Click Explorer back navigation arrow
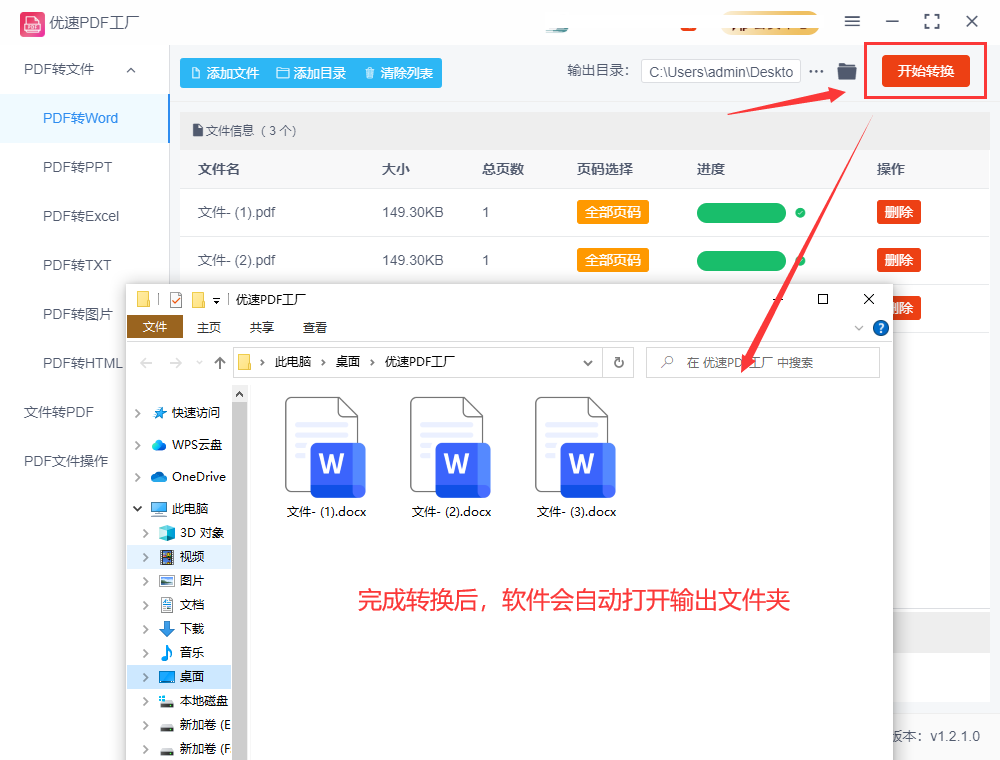1000x760 pixels. [146, 363]
